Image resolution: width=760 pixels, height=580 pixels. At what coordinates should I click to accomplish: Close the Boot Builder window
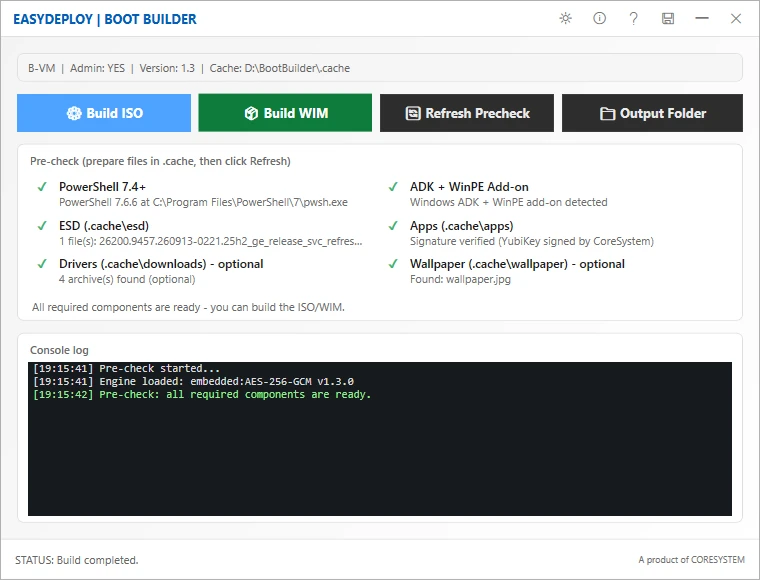[x=736, y=18]
